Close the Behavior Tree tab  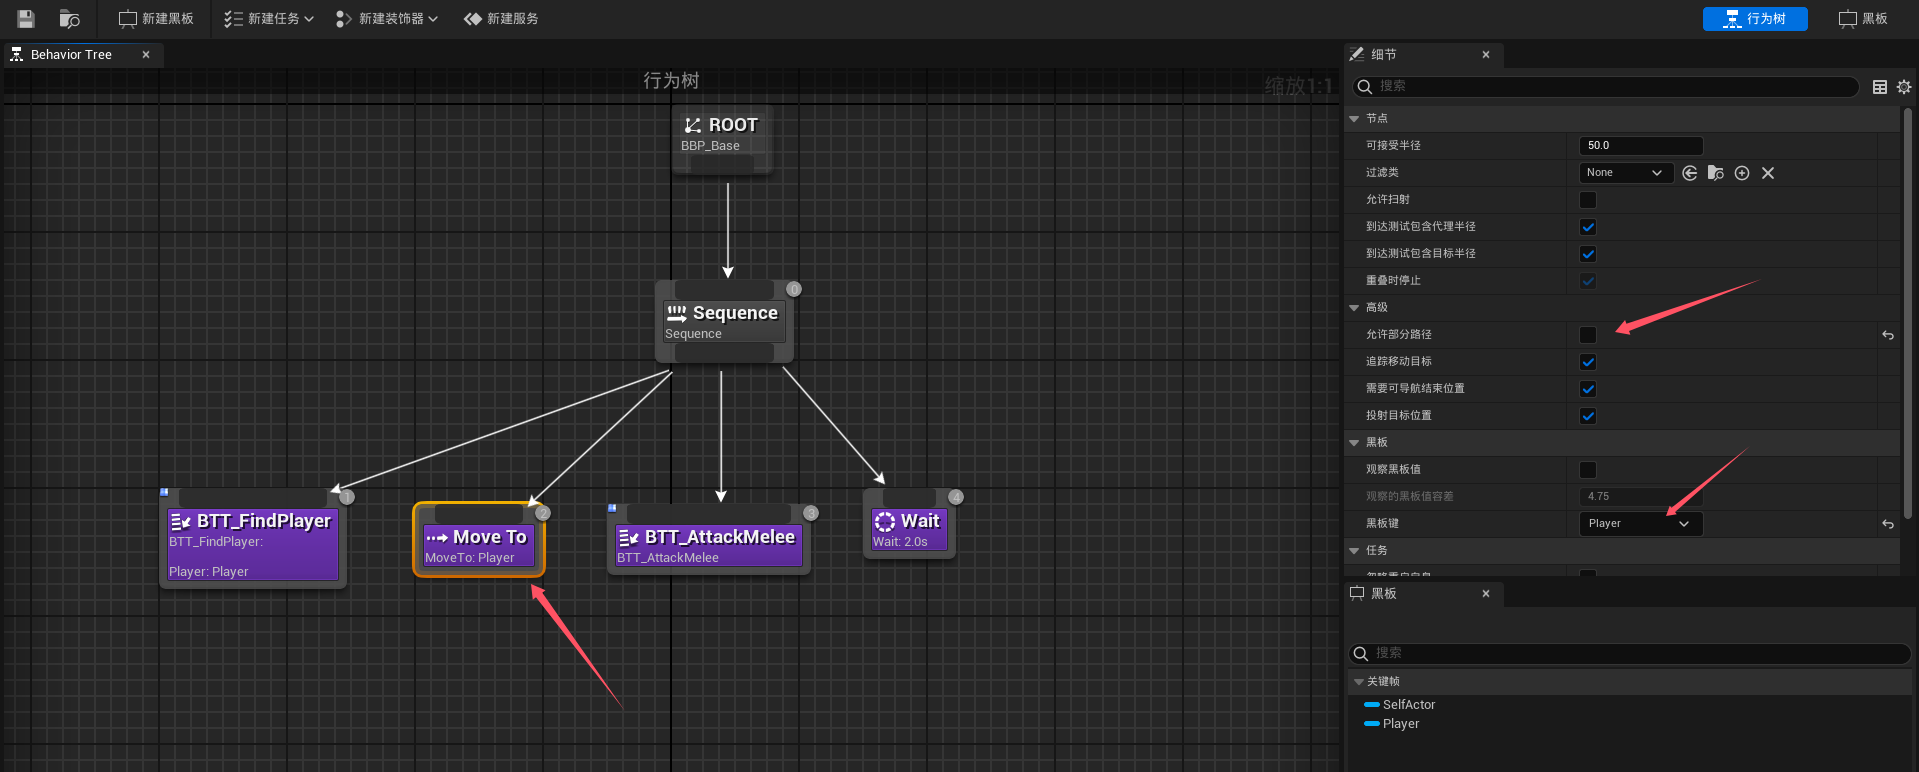(x=146, y=55)
